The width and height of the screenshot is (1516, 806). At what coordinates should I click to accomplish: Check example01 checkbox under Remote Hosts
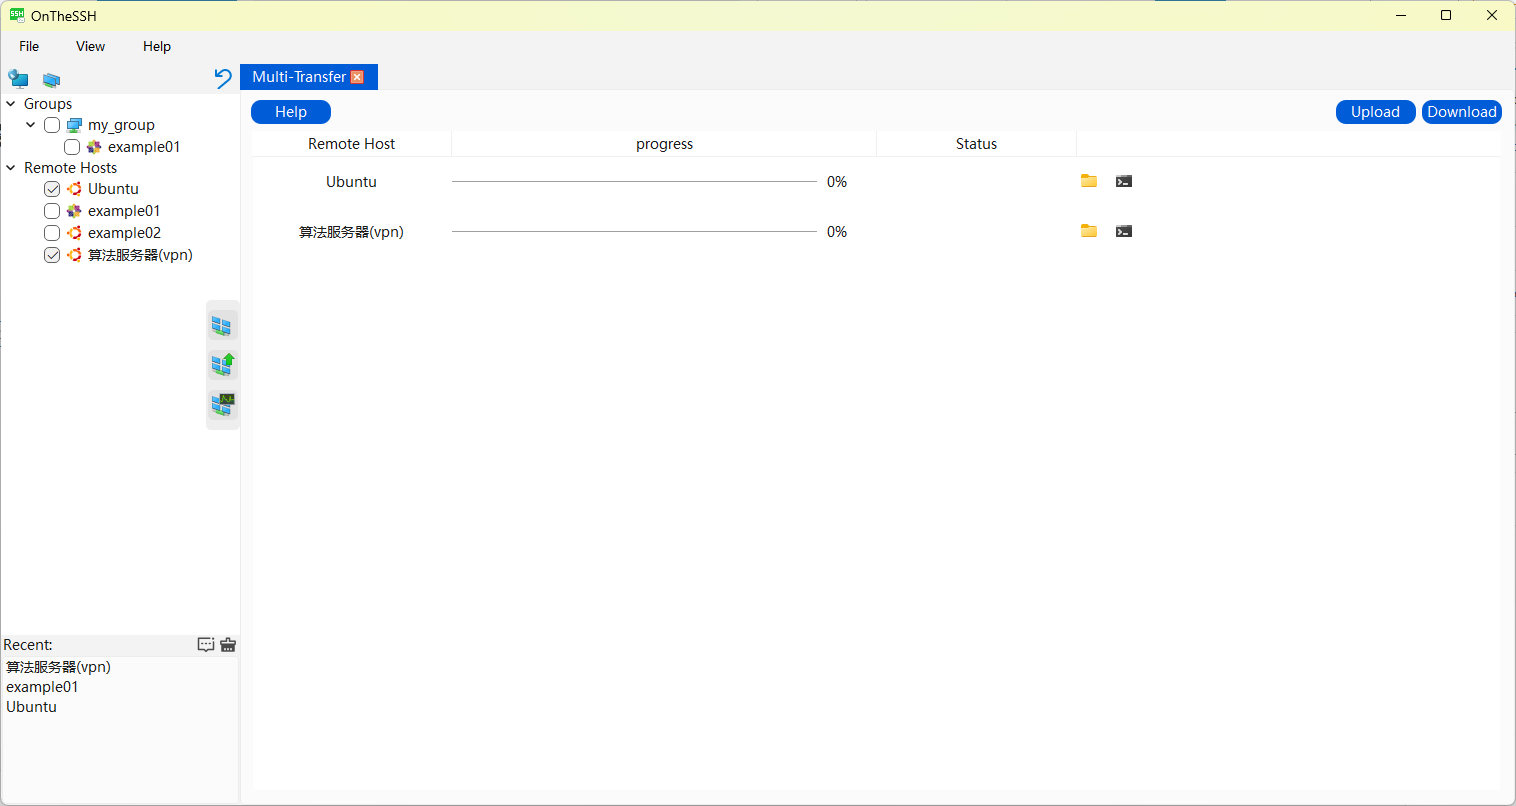coord(52,211)
